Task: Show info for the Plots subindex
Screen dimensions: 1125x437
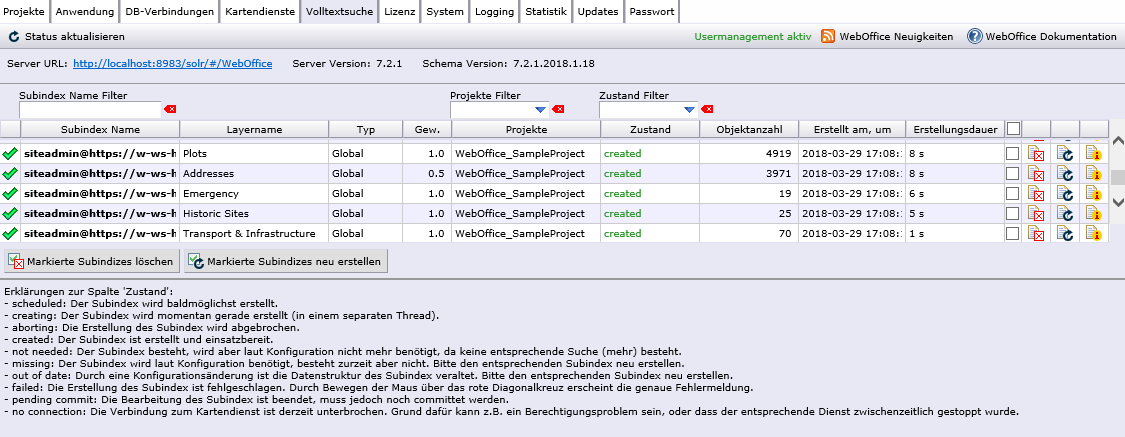Action: coord(1093,154)
